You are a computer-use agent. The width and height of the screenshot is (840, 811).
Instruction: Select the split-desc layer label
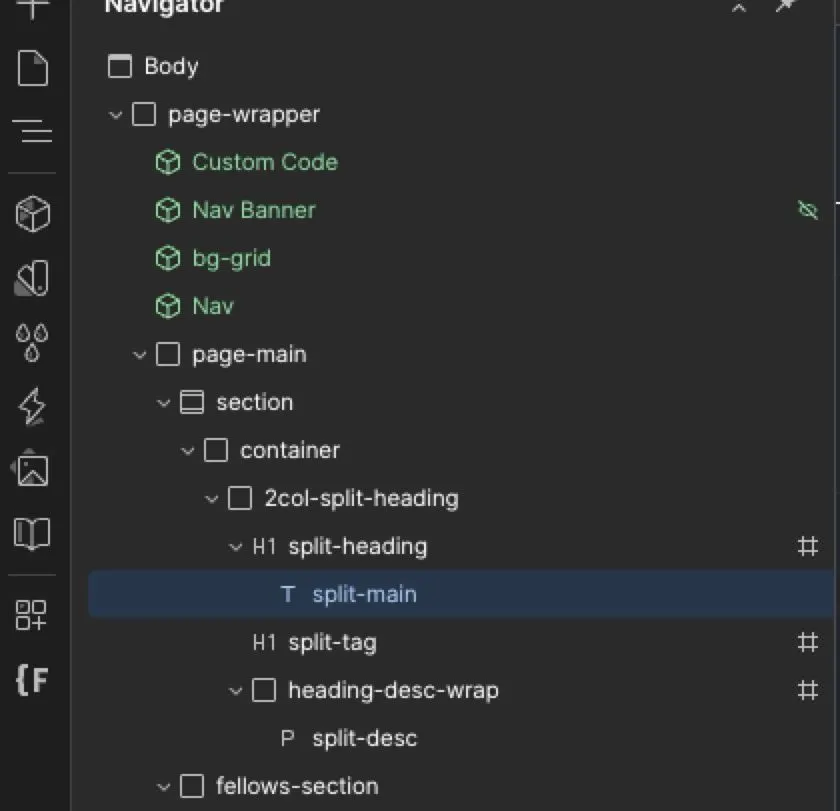pos(364,738)
